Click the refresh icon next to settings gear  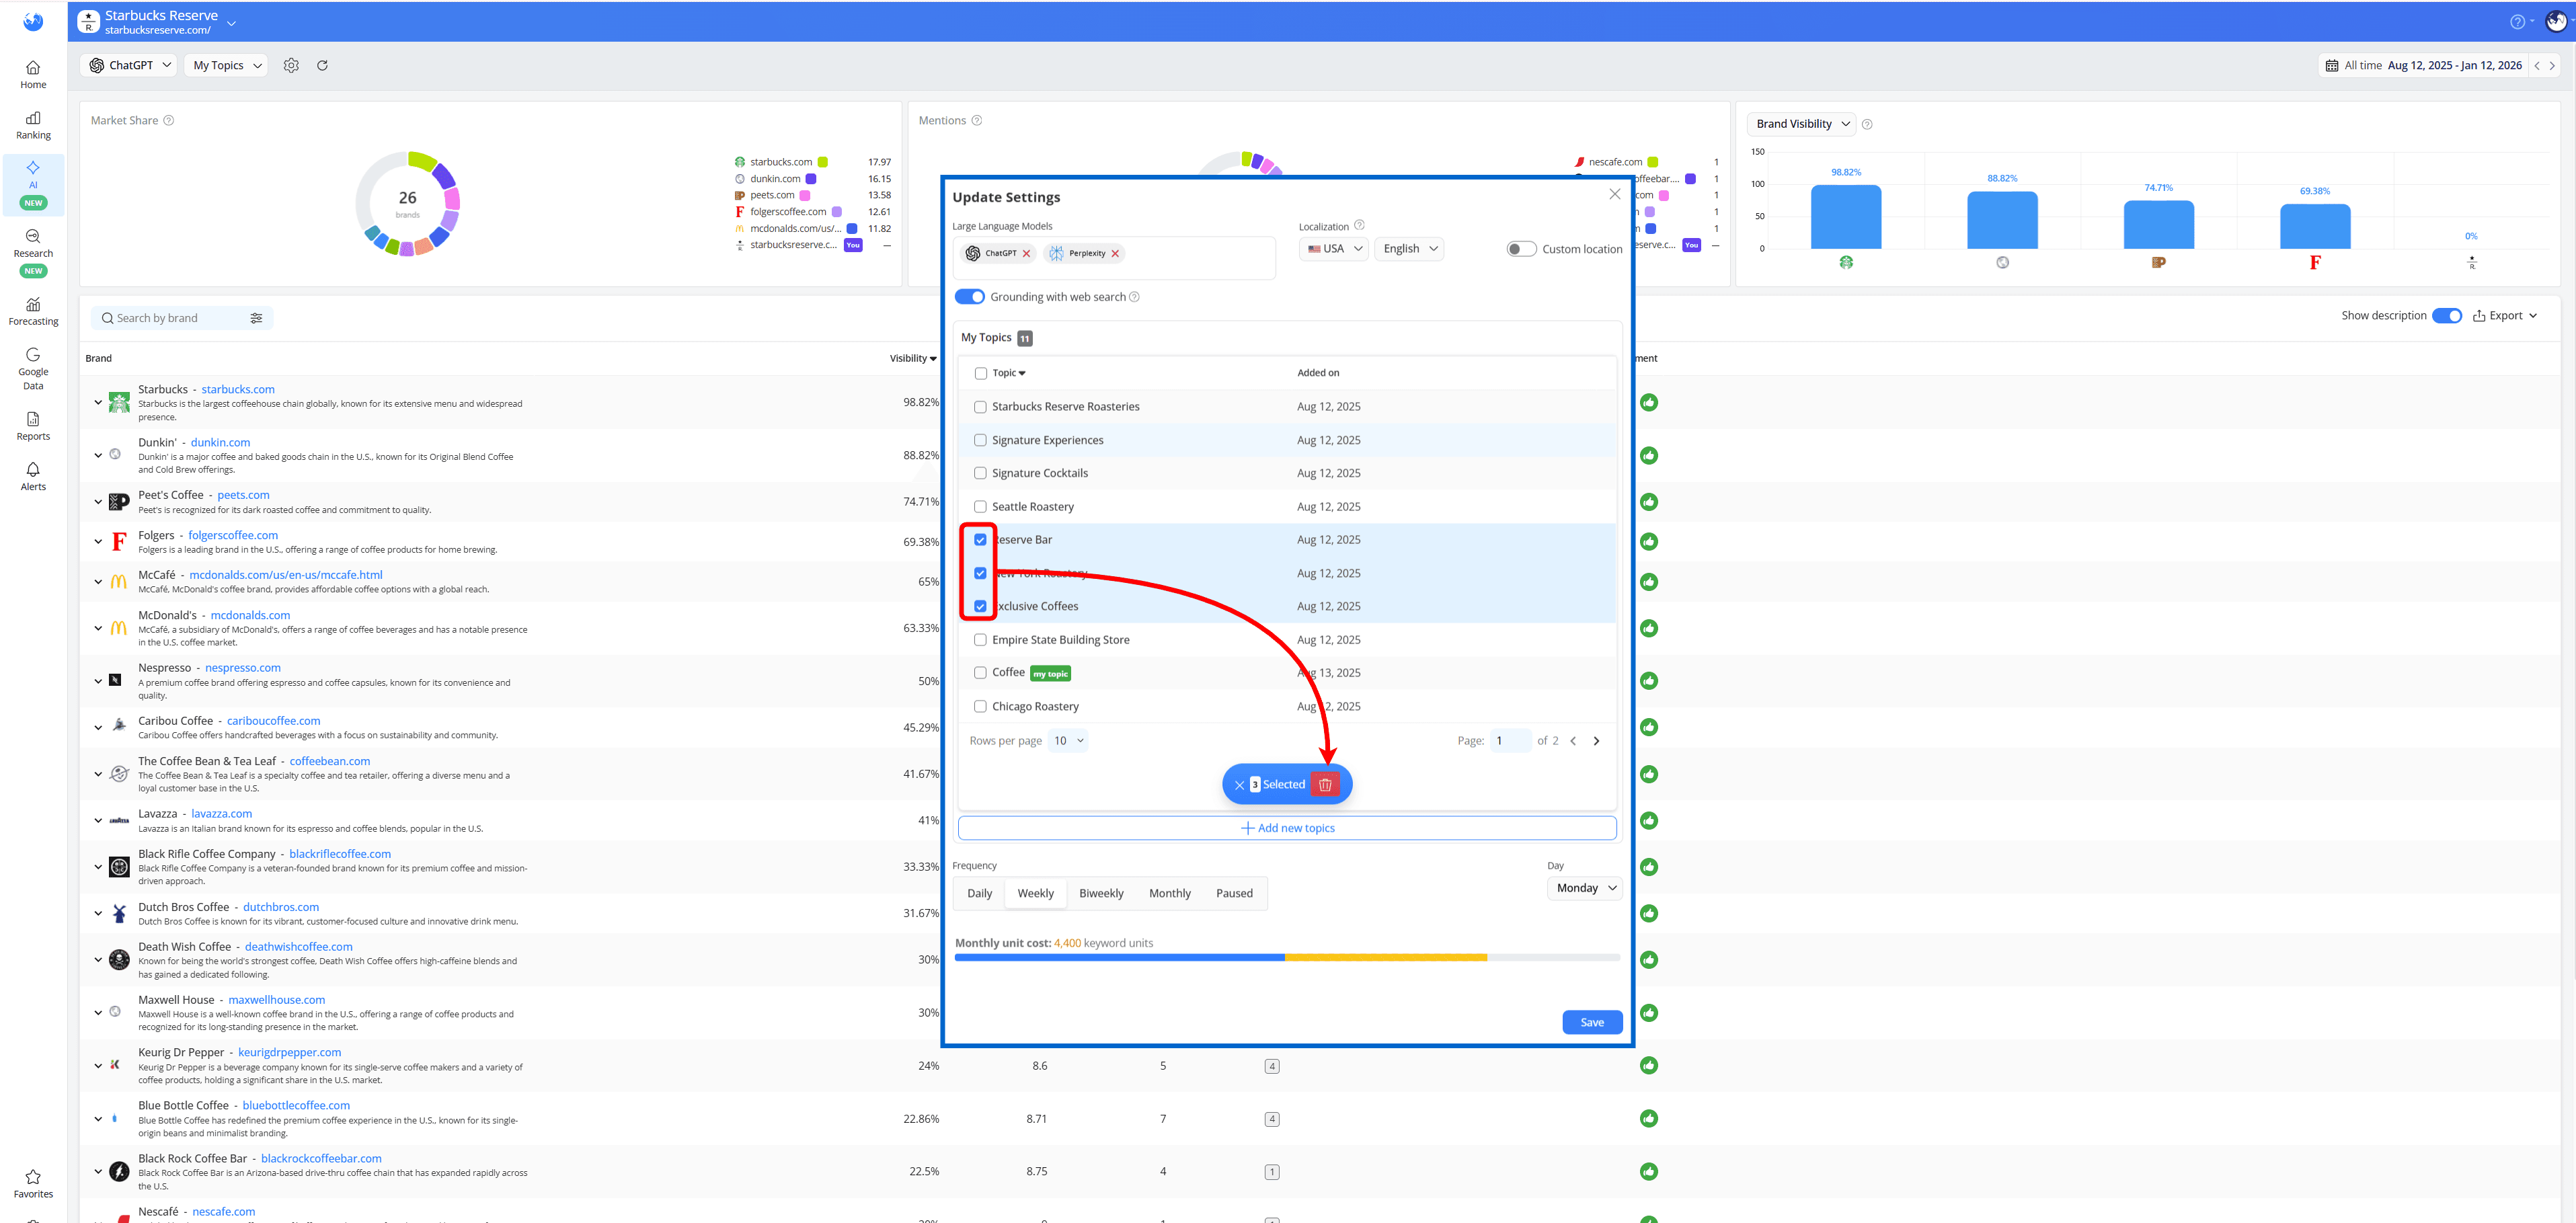[322, 65]
